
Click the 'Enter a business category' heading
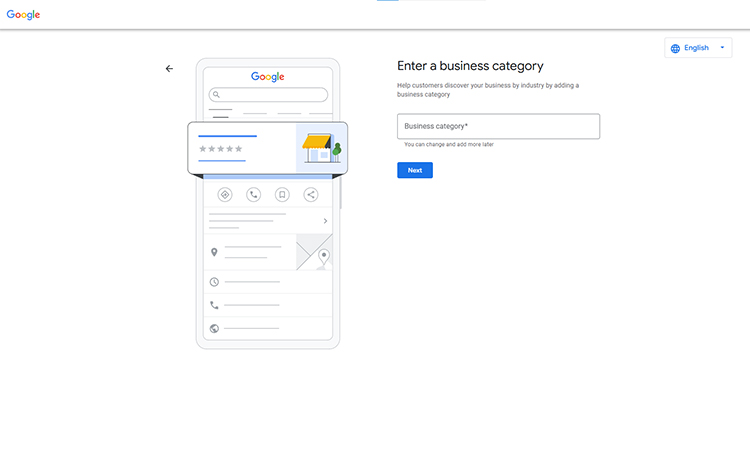click(470, 66)
